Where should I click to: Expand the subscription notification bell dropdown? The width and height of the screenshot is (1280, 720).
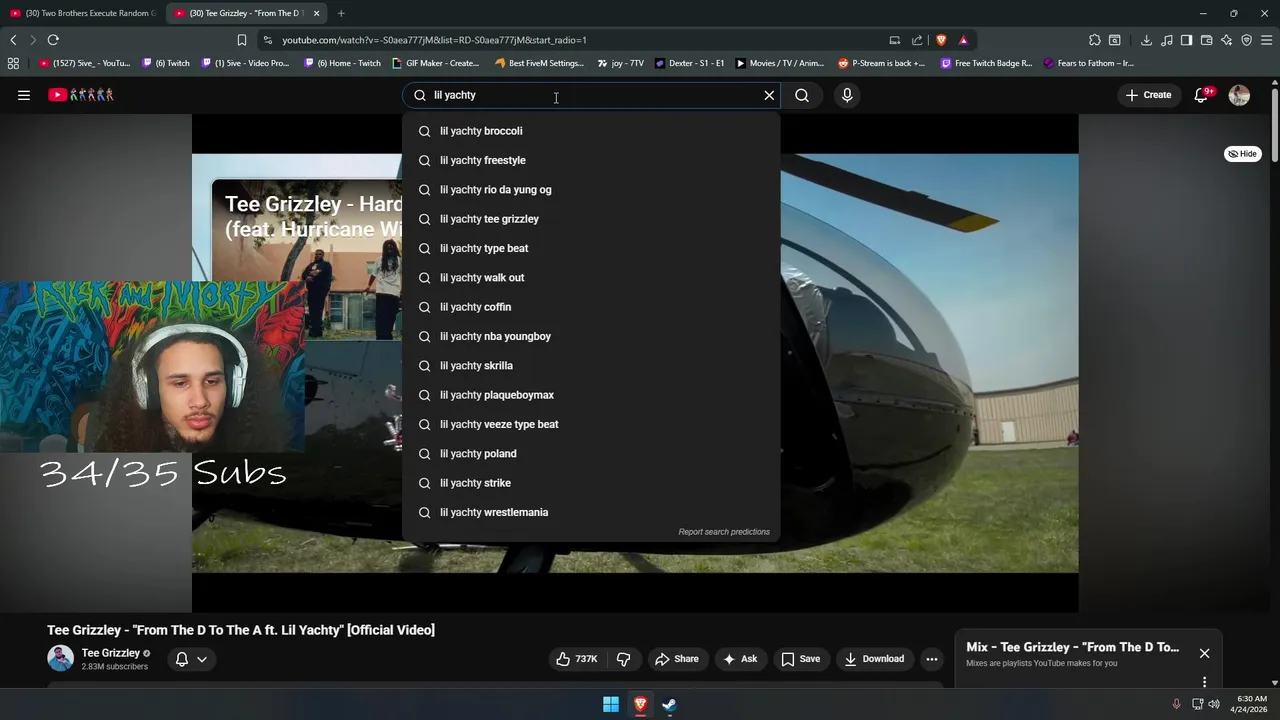(x=191, y=659)
